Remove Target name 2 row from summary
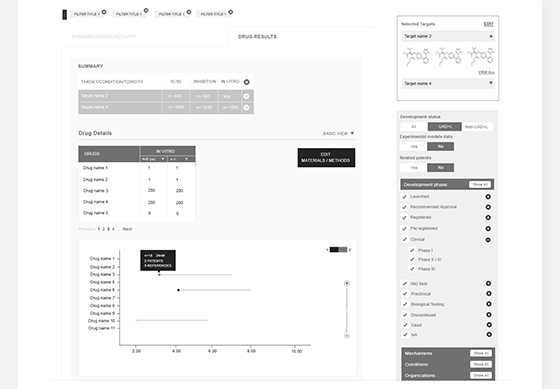This screenshot has width=560, height=389. (246, 96)
